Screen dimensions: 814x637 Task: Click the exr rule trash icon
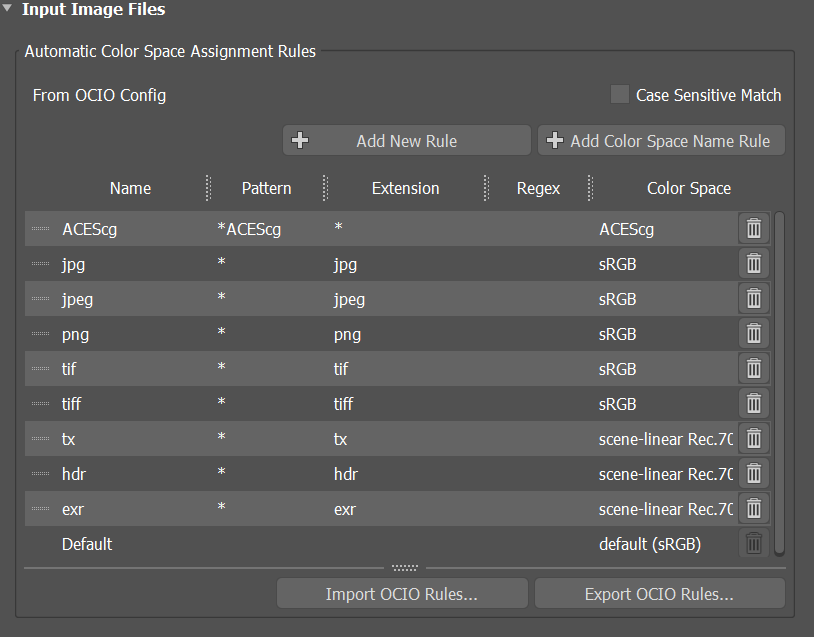coord(754,509)
